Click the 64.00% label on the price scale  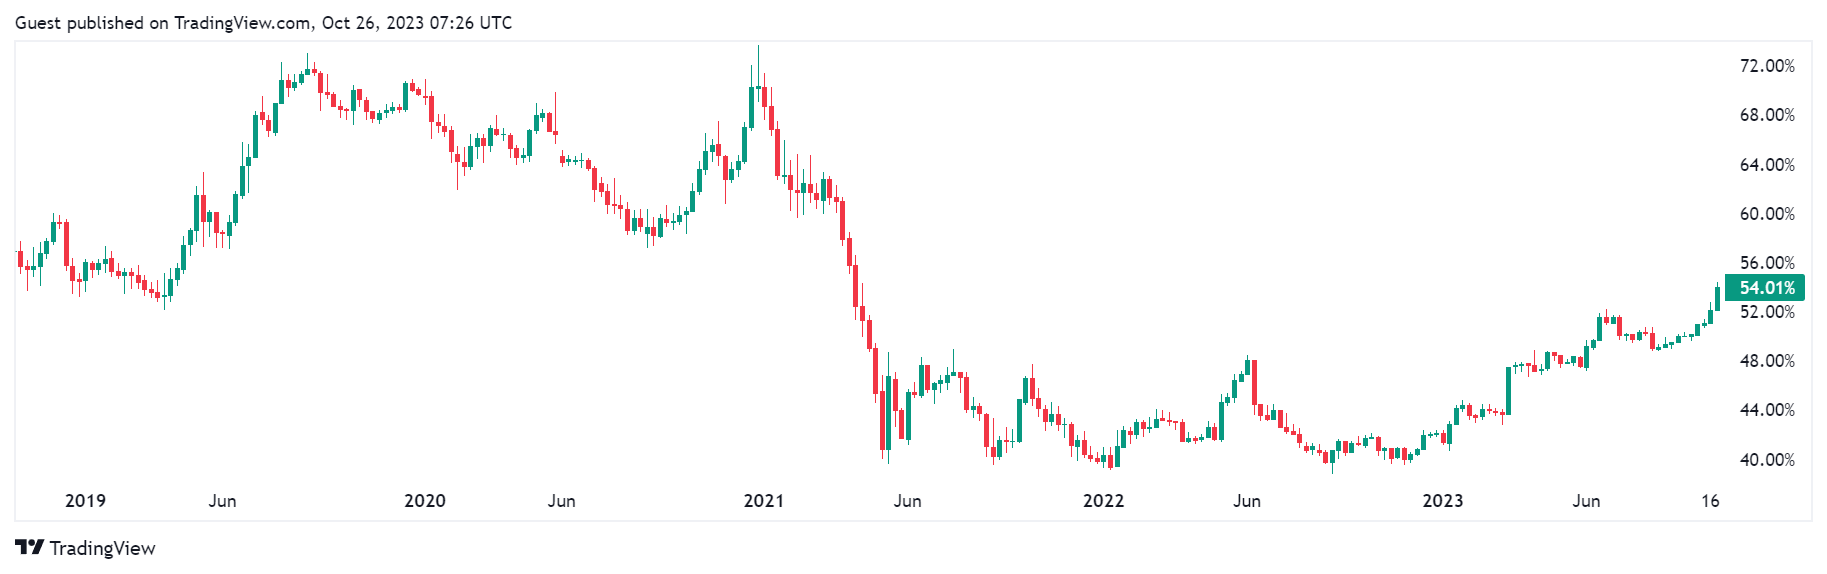(1767, 165)
